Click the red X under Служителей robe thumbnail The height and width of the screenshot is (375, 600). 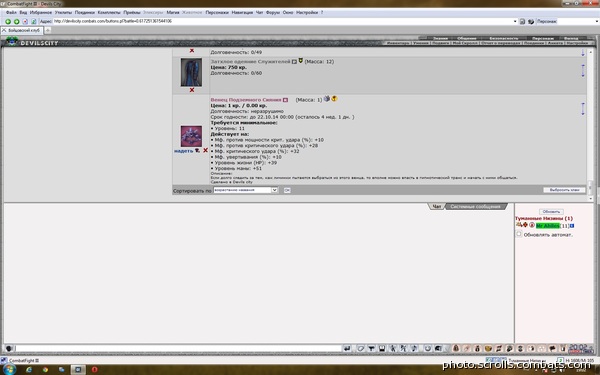coord(192,90)
